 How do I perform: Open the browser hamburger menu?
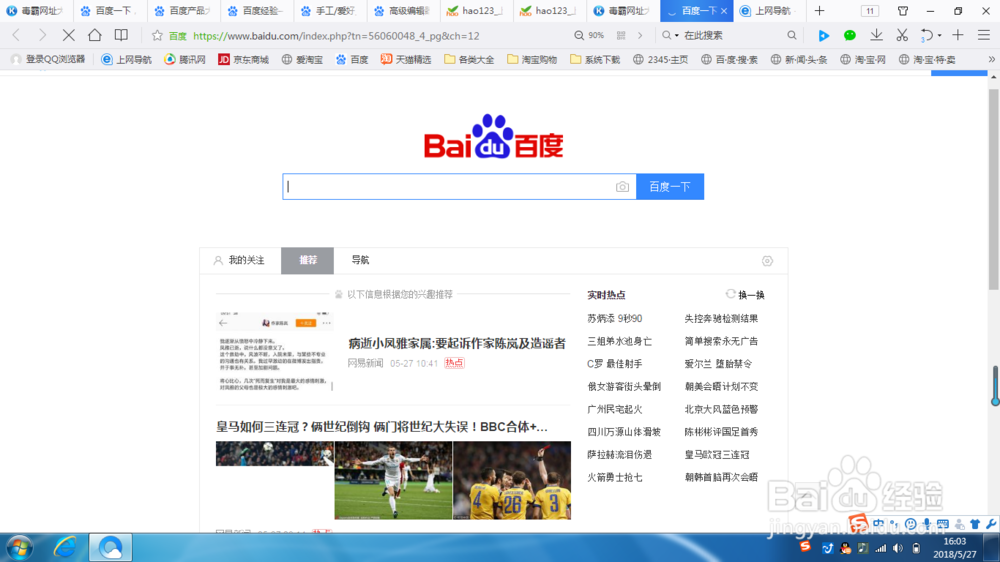[x=984, y=36]
